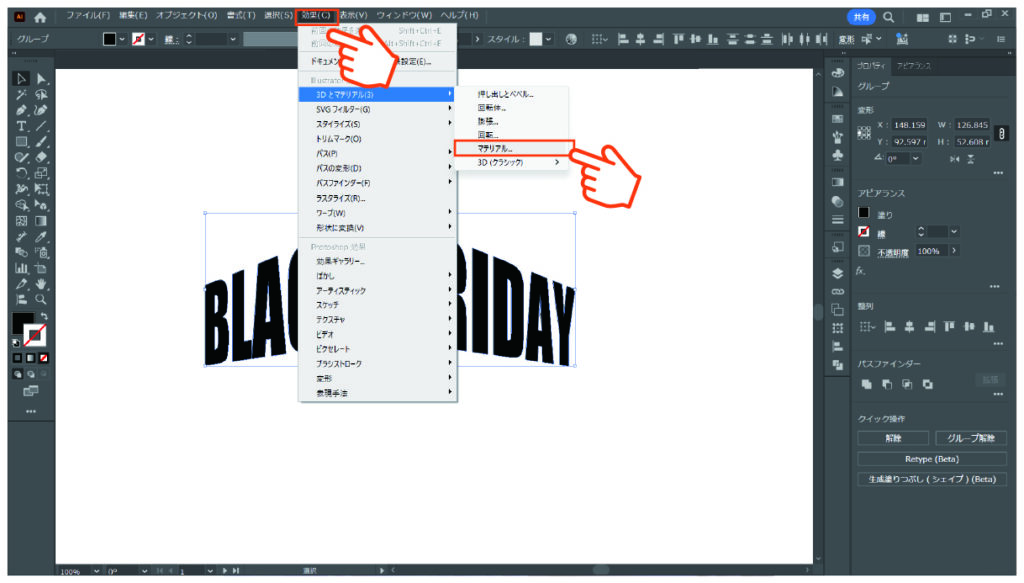Switch to the アピアランス tab
The image size is (1024, 583).
[x=914, y=65]
